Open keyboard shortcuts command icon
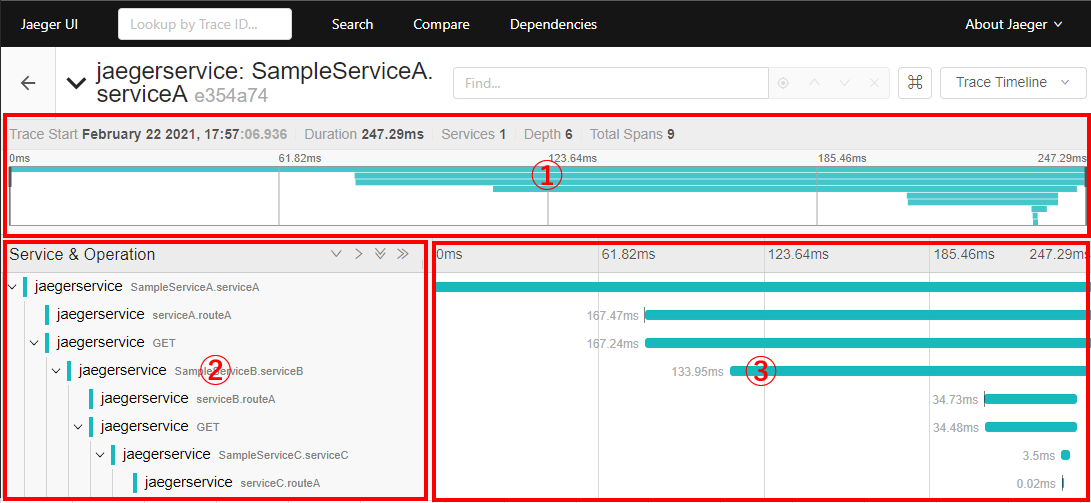Image resolution: width=1091 pixels, height=503 pixels. click(915, 83)
